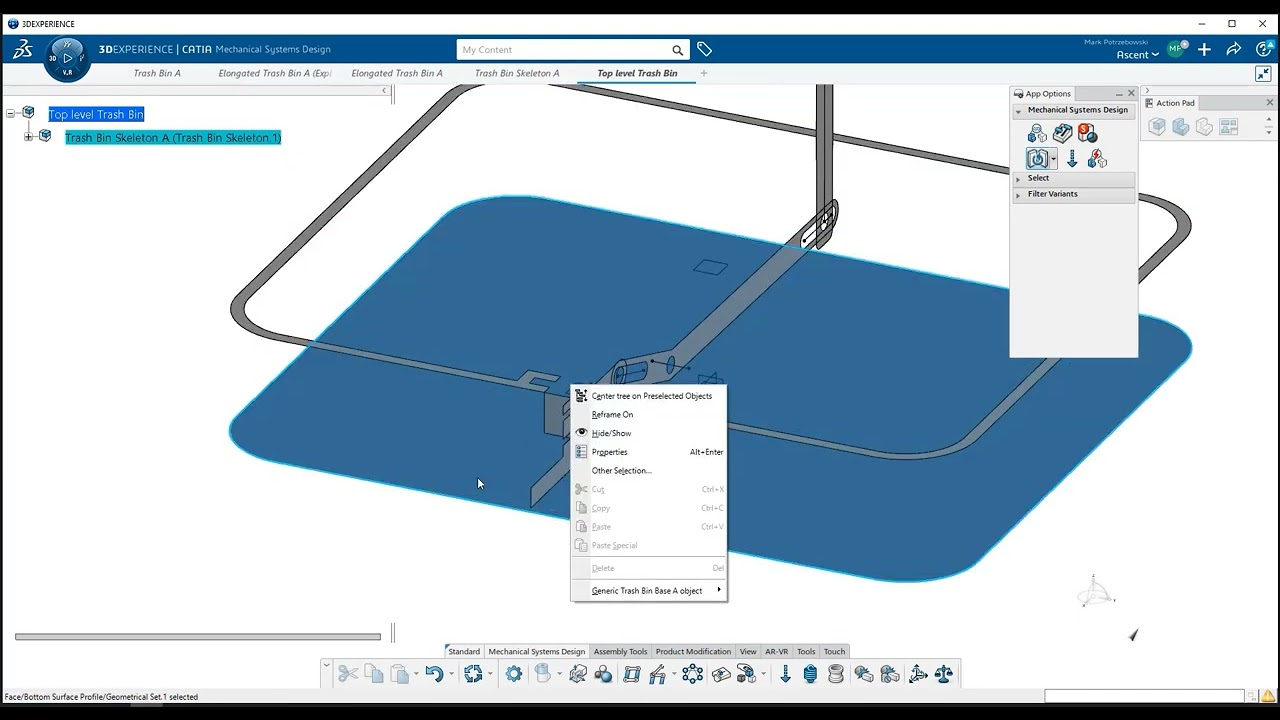The width and height of the screenshot is (1280, 720).
Task: Click the balance scales icon in bottom toolbar
Action: (944, 674)
